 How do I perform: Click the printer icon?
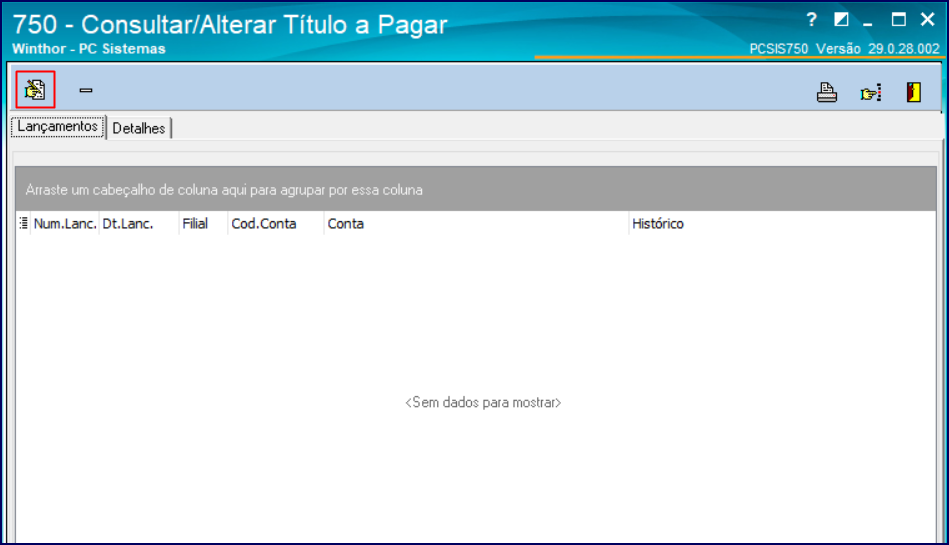[827, 92]
